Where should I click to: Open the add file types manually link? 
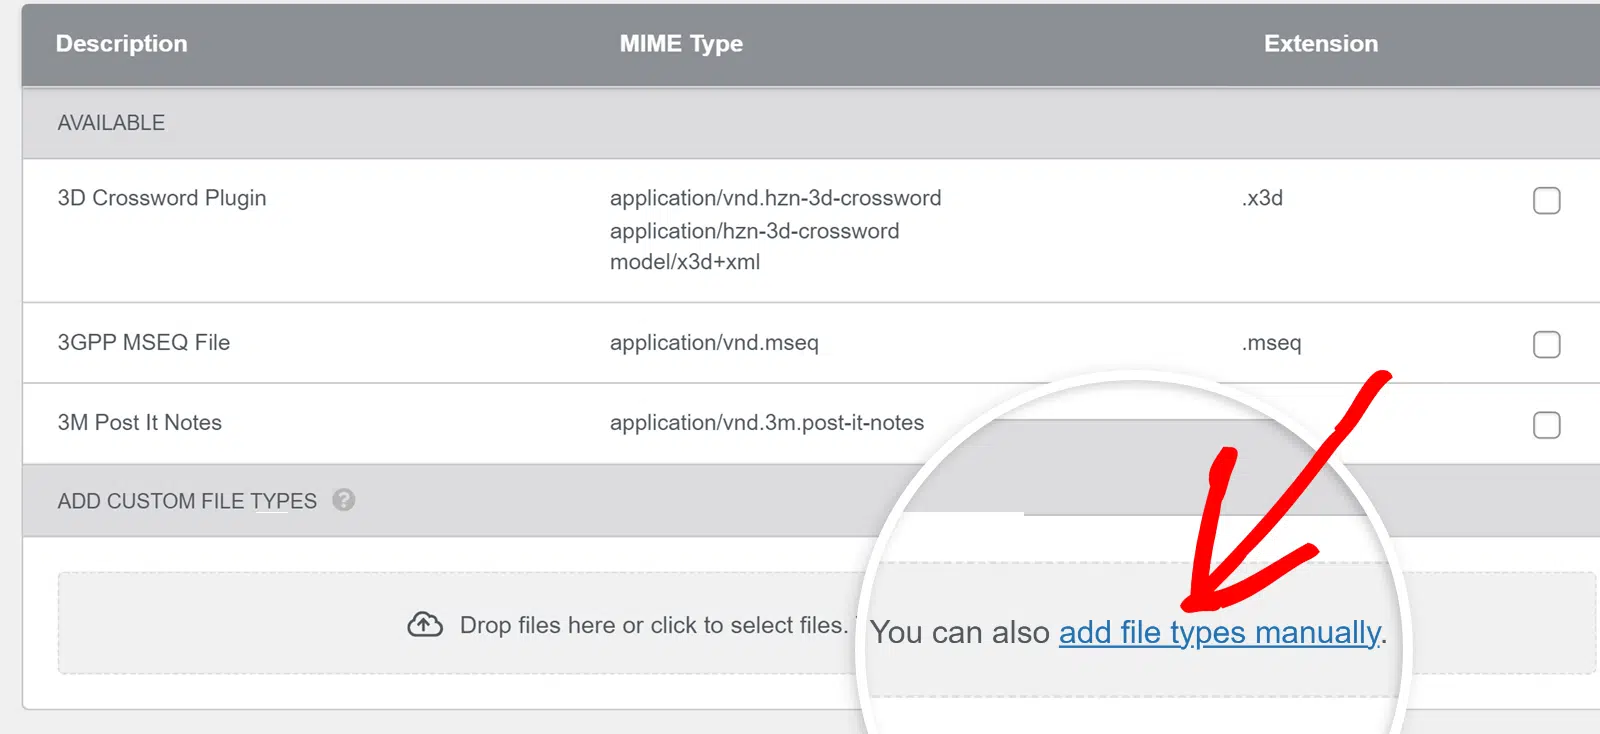[x=1219, y=632]
